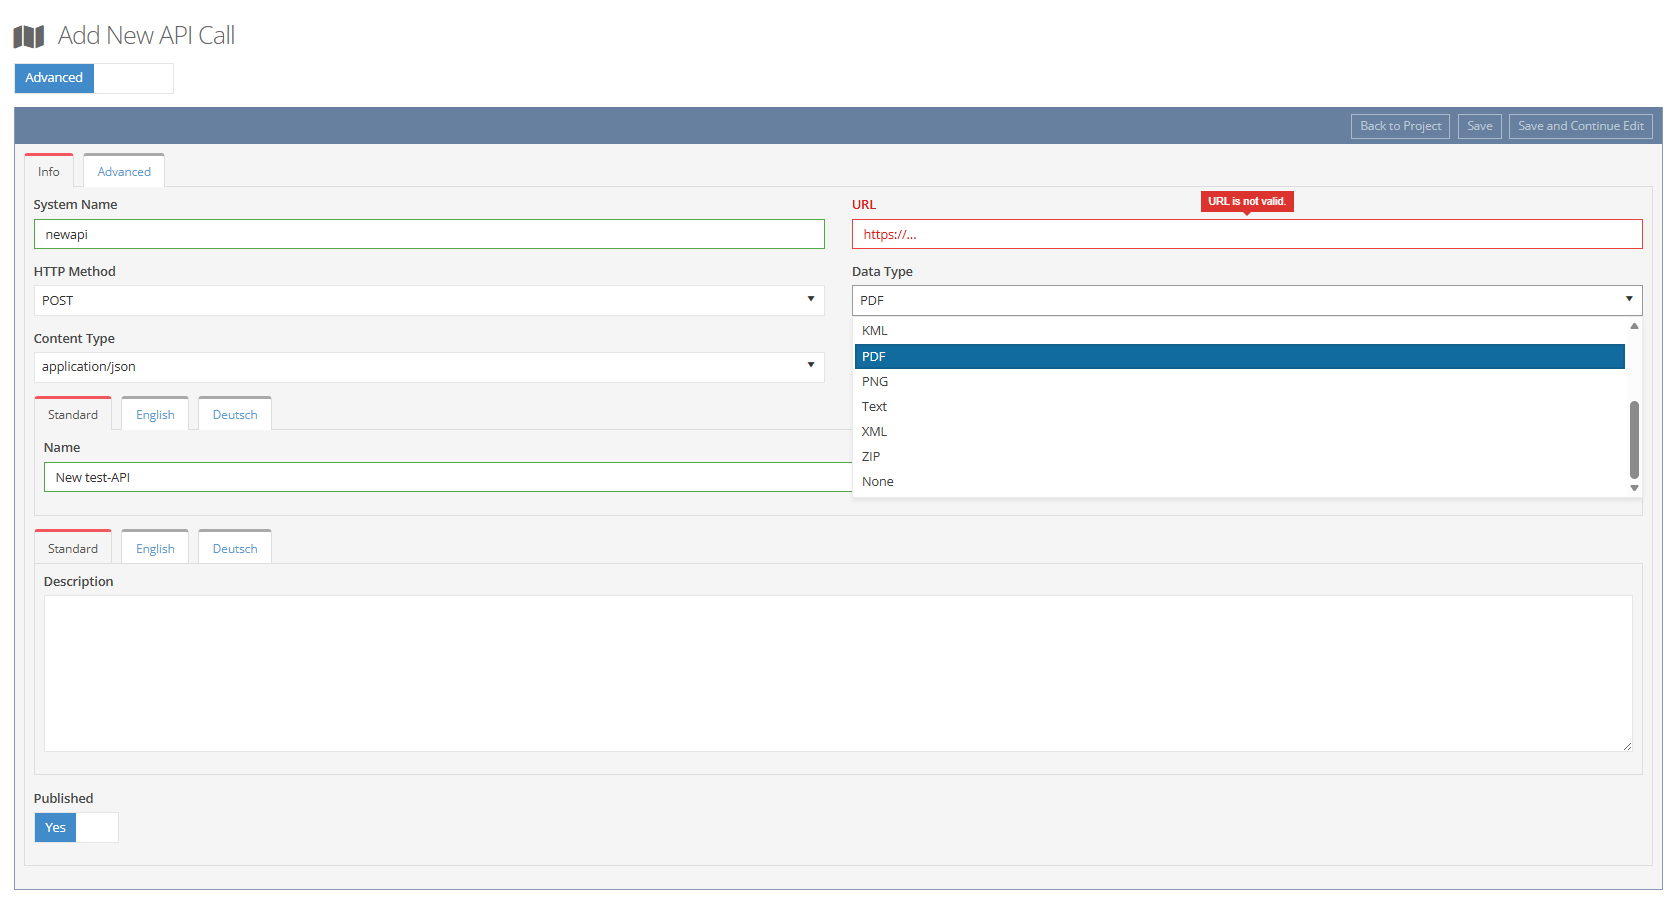The width and height of the screenshot is (1676, 903).
Task: Click the dropdown list scrollbar thumb
Action: [1634, 440]
